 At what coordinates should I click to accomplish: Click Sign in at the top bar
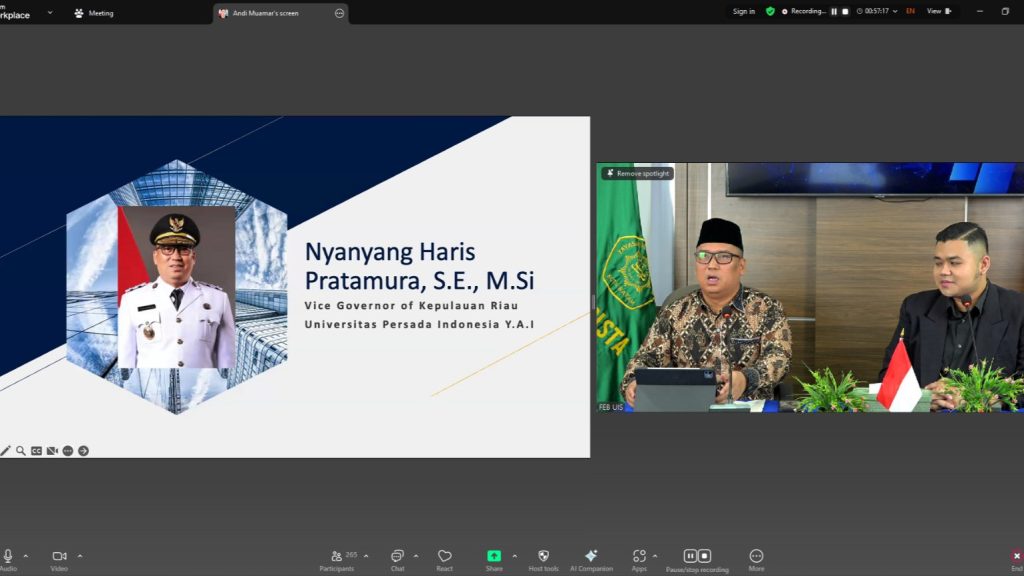coord(743,12)
